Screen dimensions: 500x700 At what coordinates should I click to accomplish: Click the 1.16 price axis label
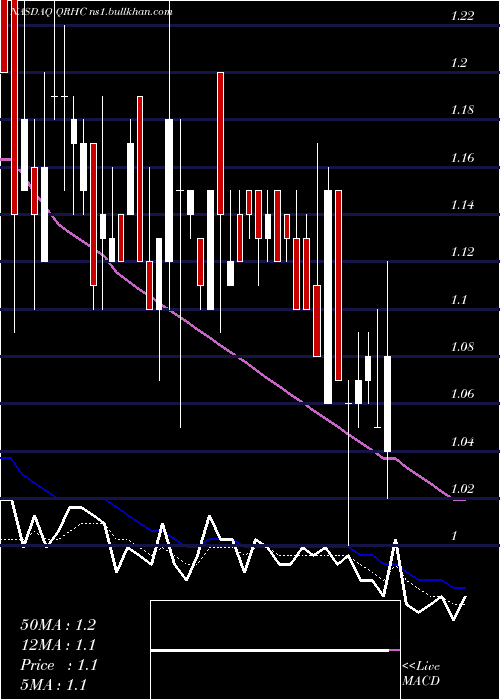pos(462,158)
